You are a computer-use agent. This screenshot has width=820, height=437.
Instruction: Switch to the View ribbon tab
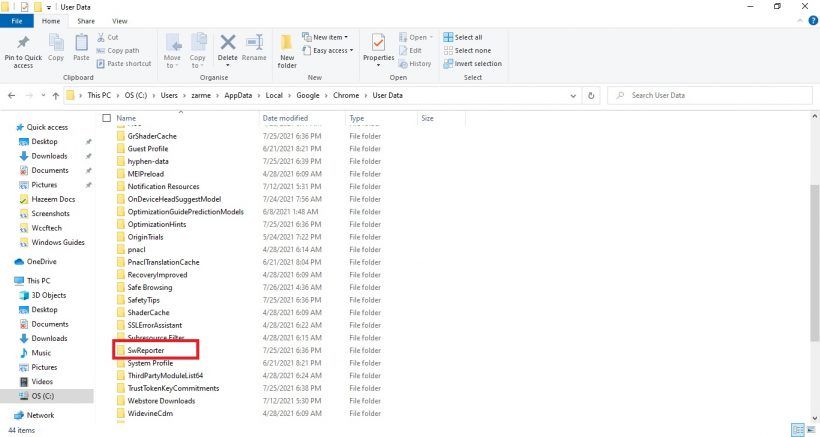point(119,20)
